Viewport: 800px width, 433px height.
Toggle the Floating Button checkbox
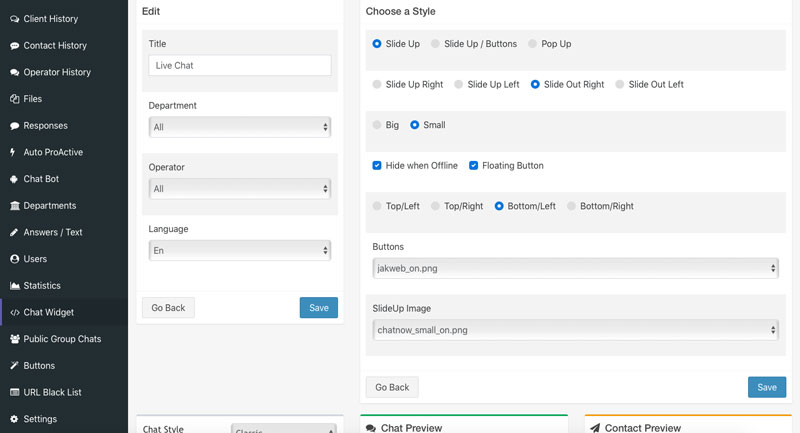[474, 165]
